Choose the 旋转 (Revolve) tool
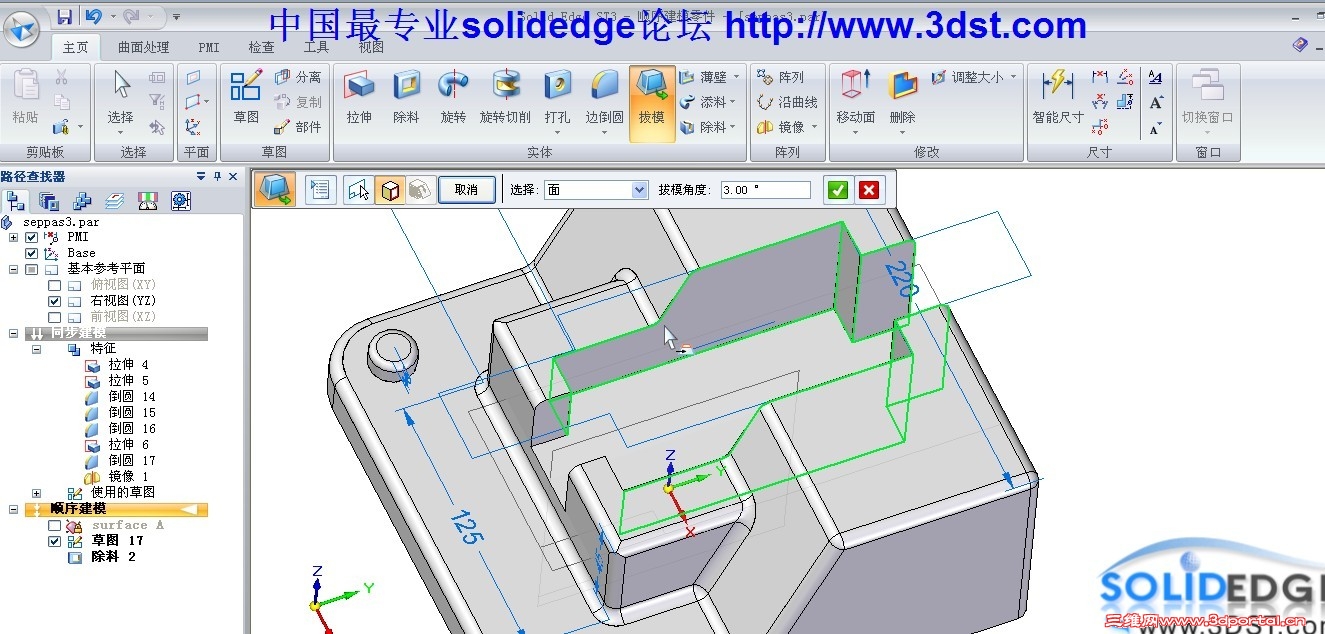Screen dimensions: 1325x634 point(453,99)
